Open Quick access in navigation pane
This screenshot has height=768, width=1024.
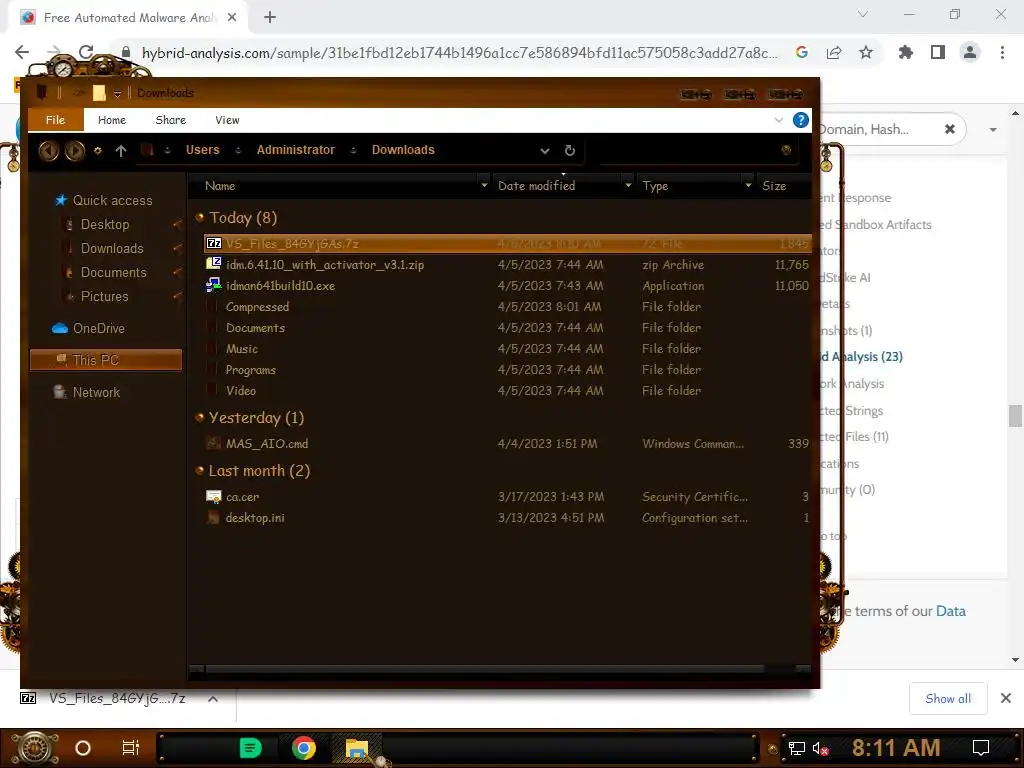(112, 200)
